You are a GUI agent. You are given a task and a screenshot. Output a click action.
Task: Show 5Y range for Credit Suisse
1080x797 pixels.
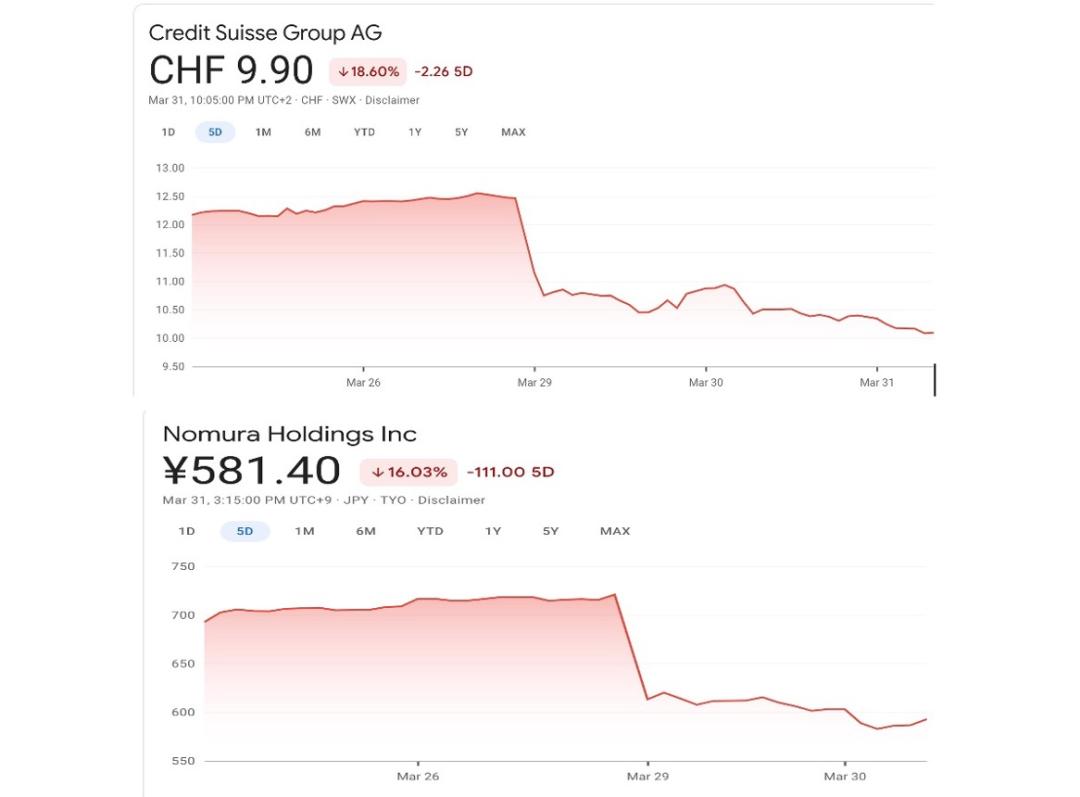coord(461,132)
